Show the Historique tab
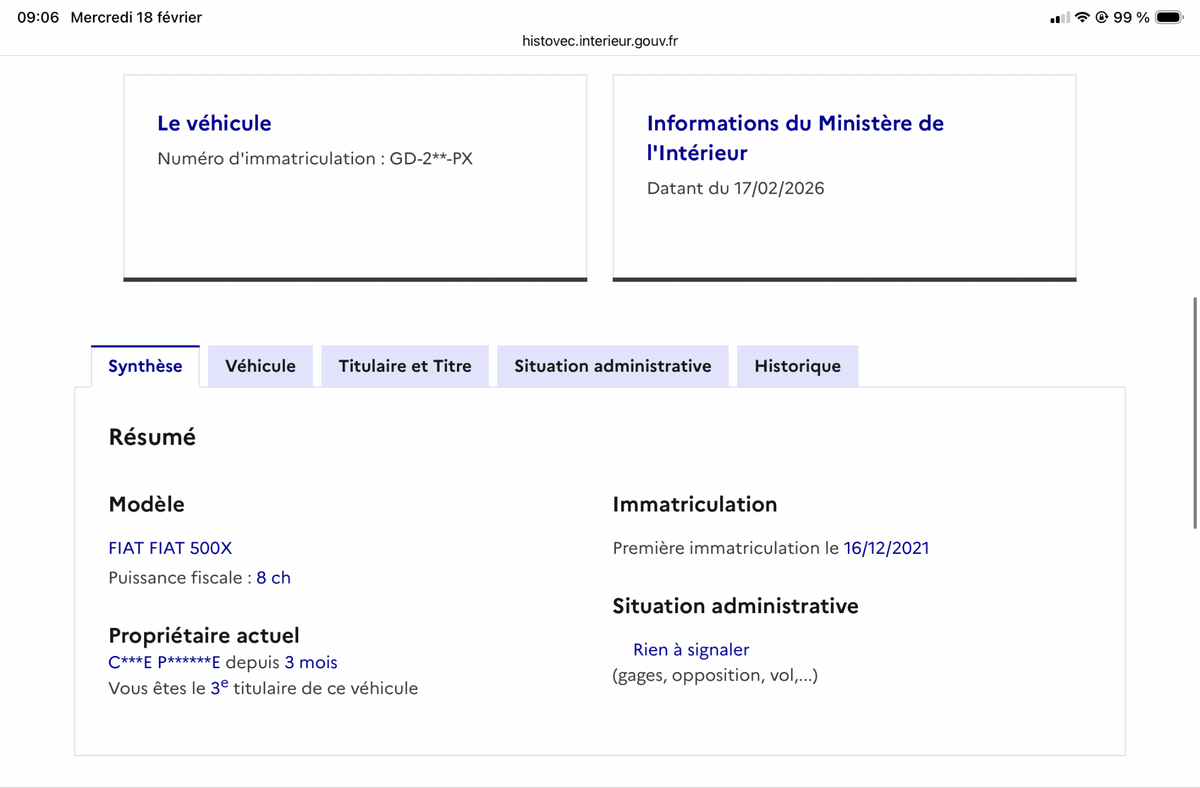Viewport: 1200px width, 788px height. (797, 366)
